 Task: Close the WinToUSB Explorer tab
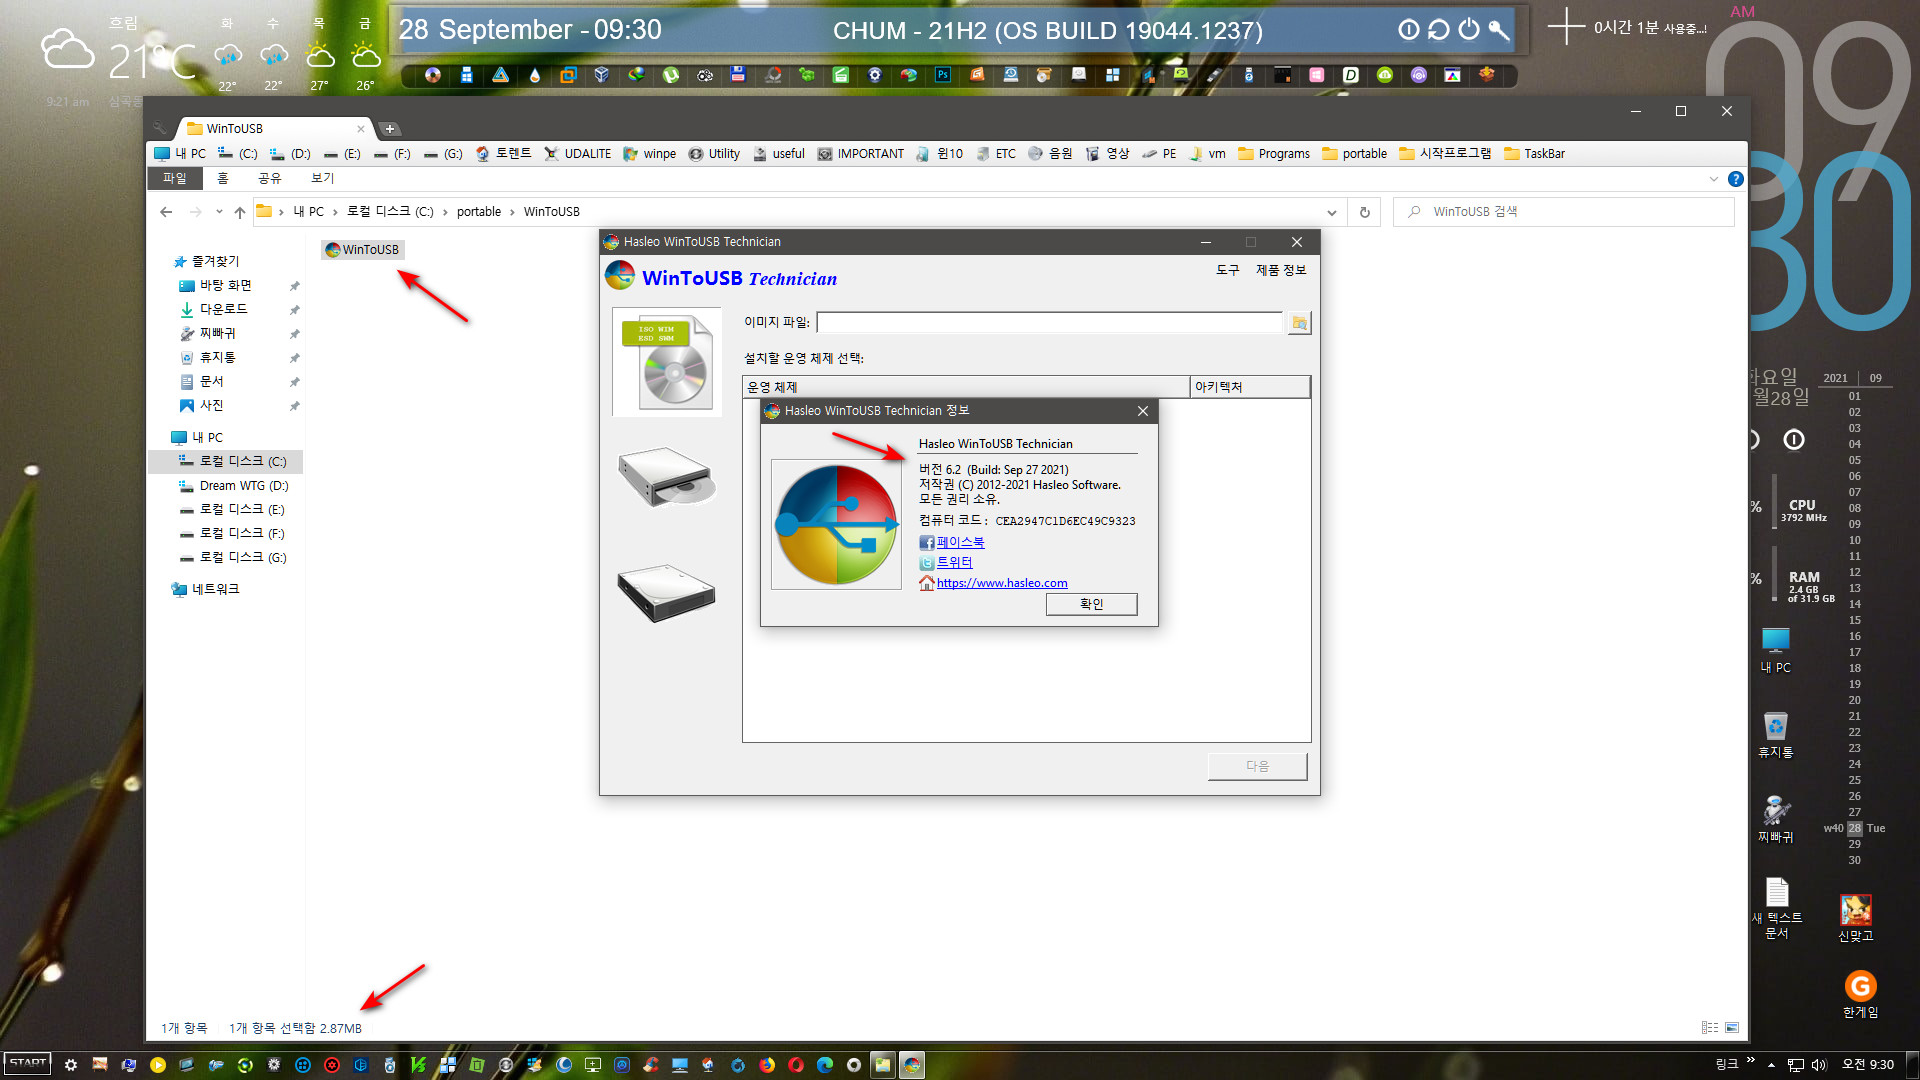(361, 129)
